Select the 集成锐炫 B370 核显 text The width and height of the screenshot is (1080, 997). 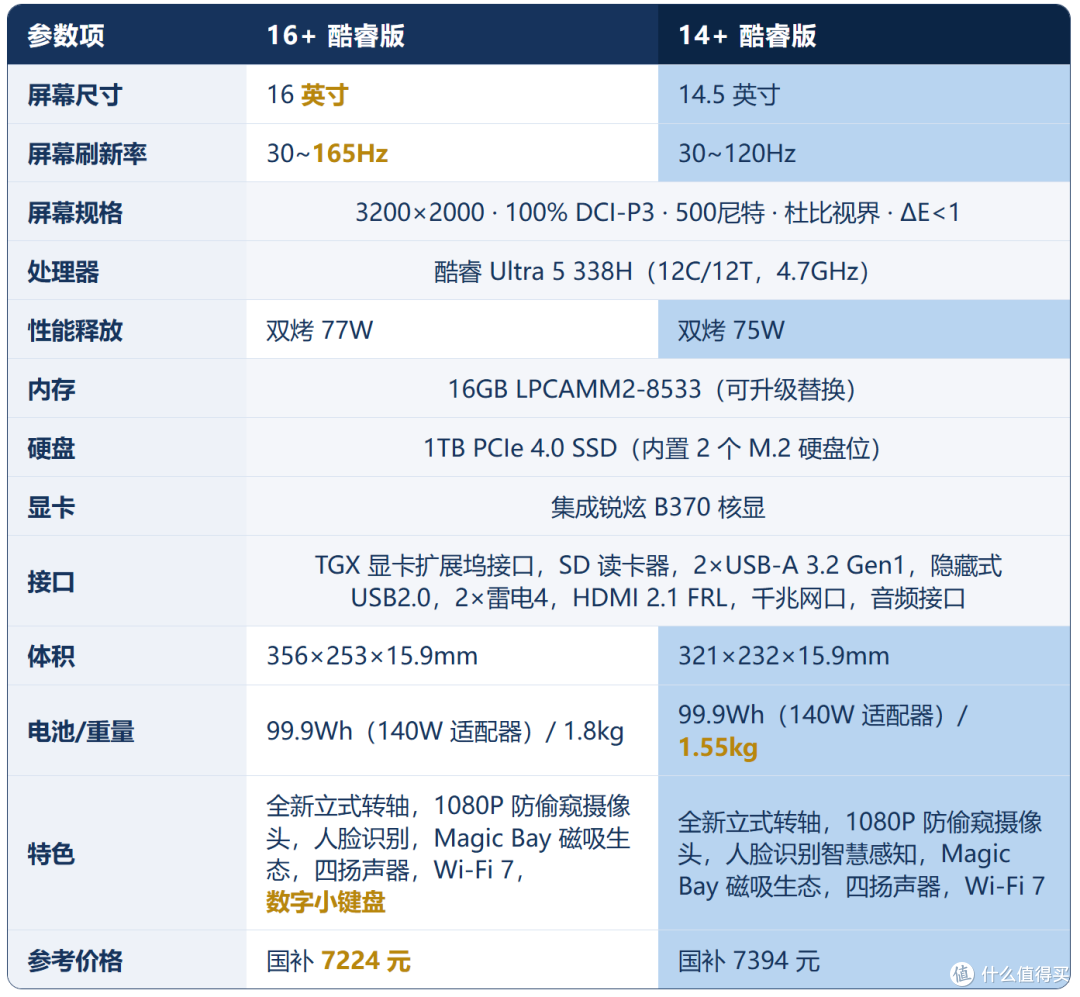click(658, 508)
